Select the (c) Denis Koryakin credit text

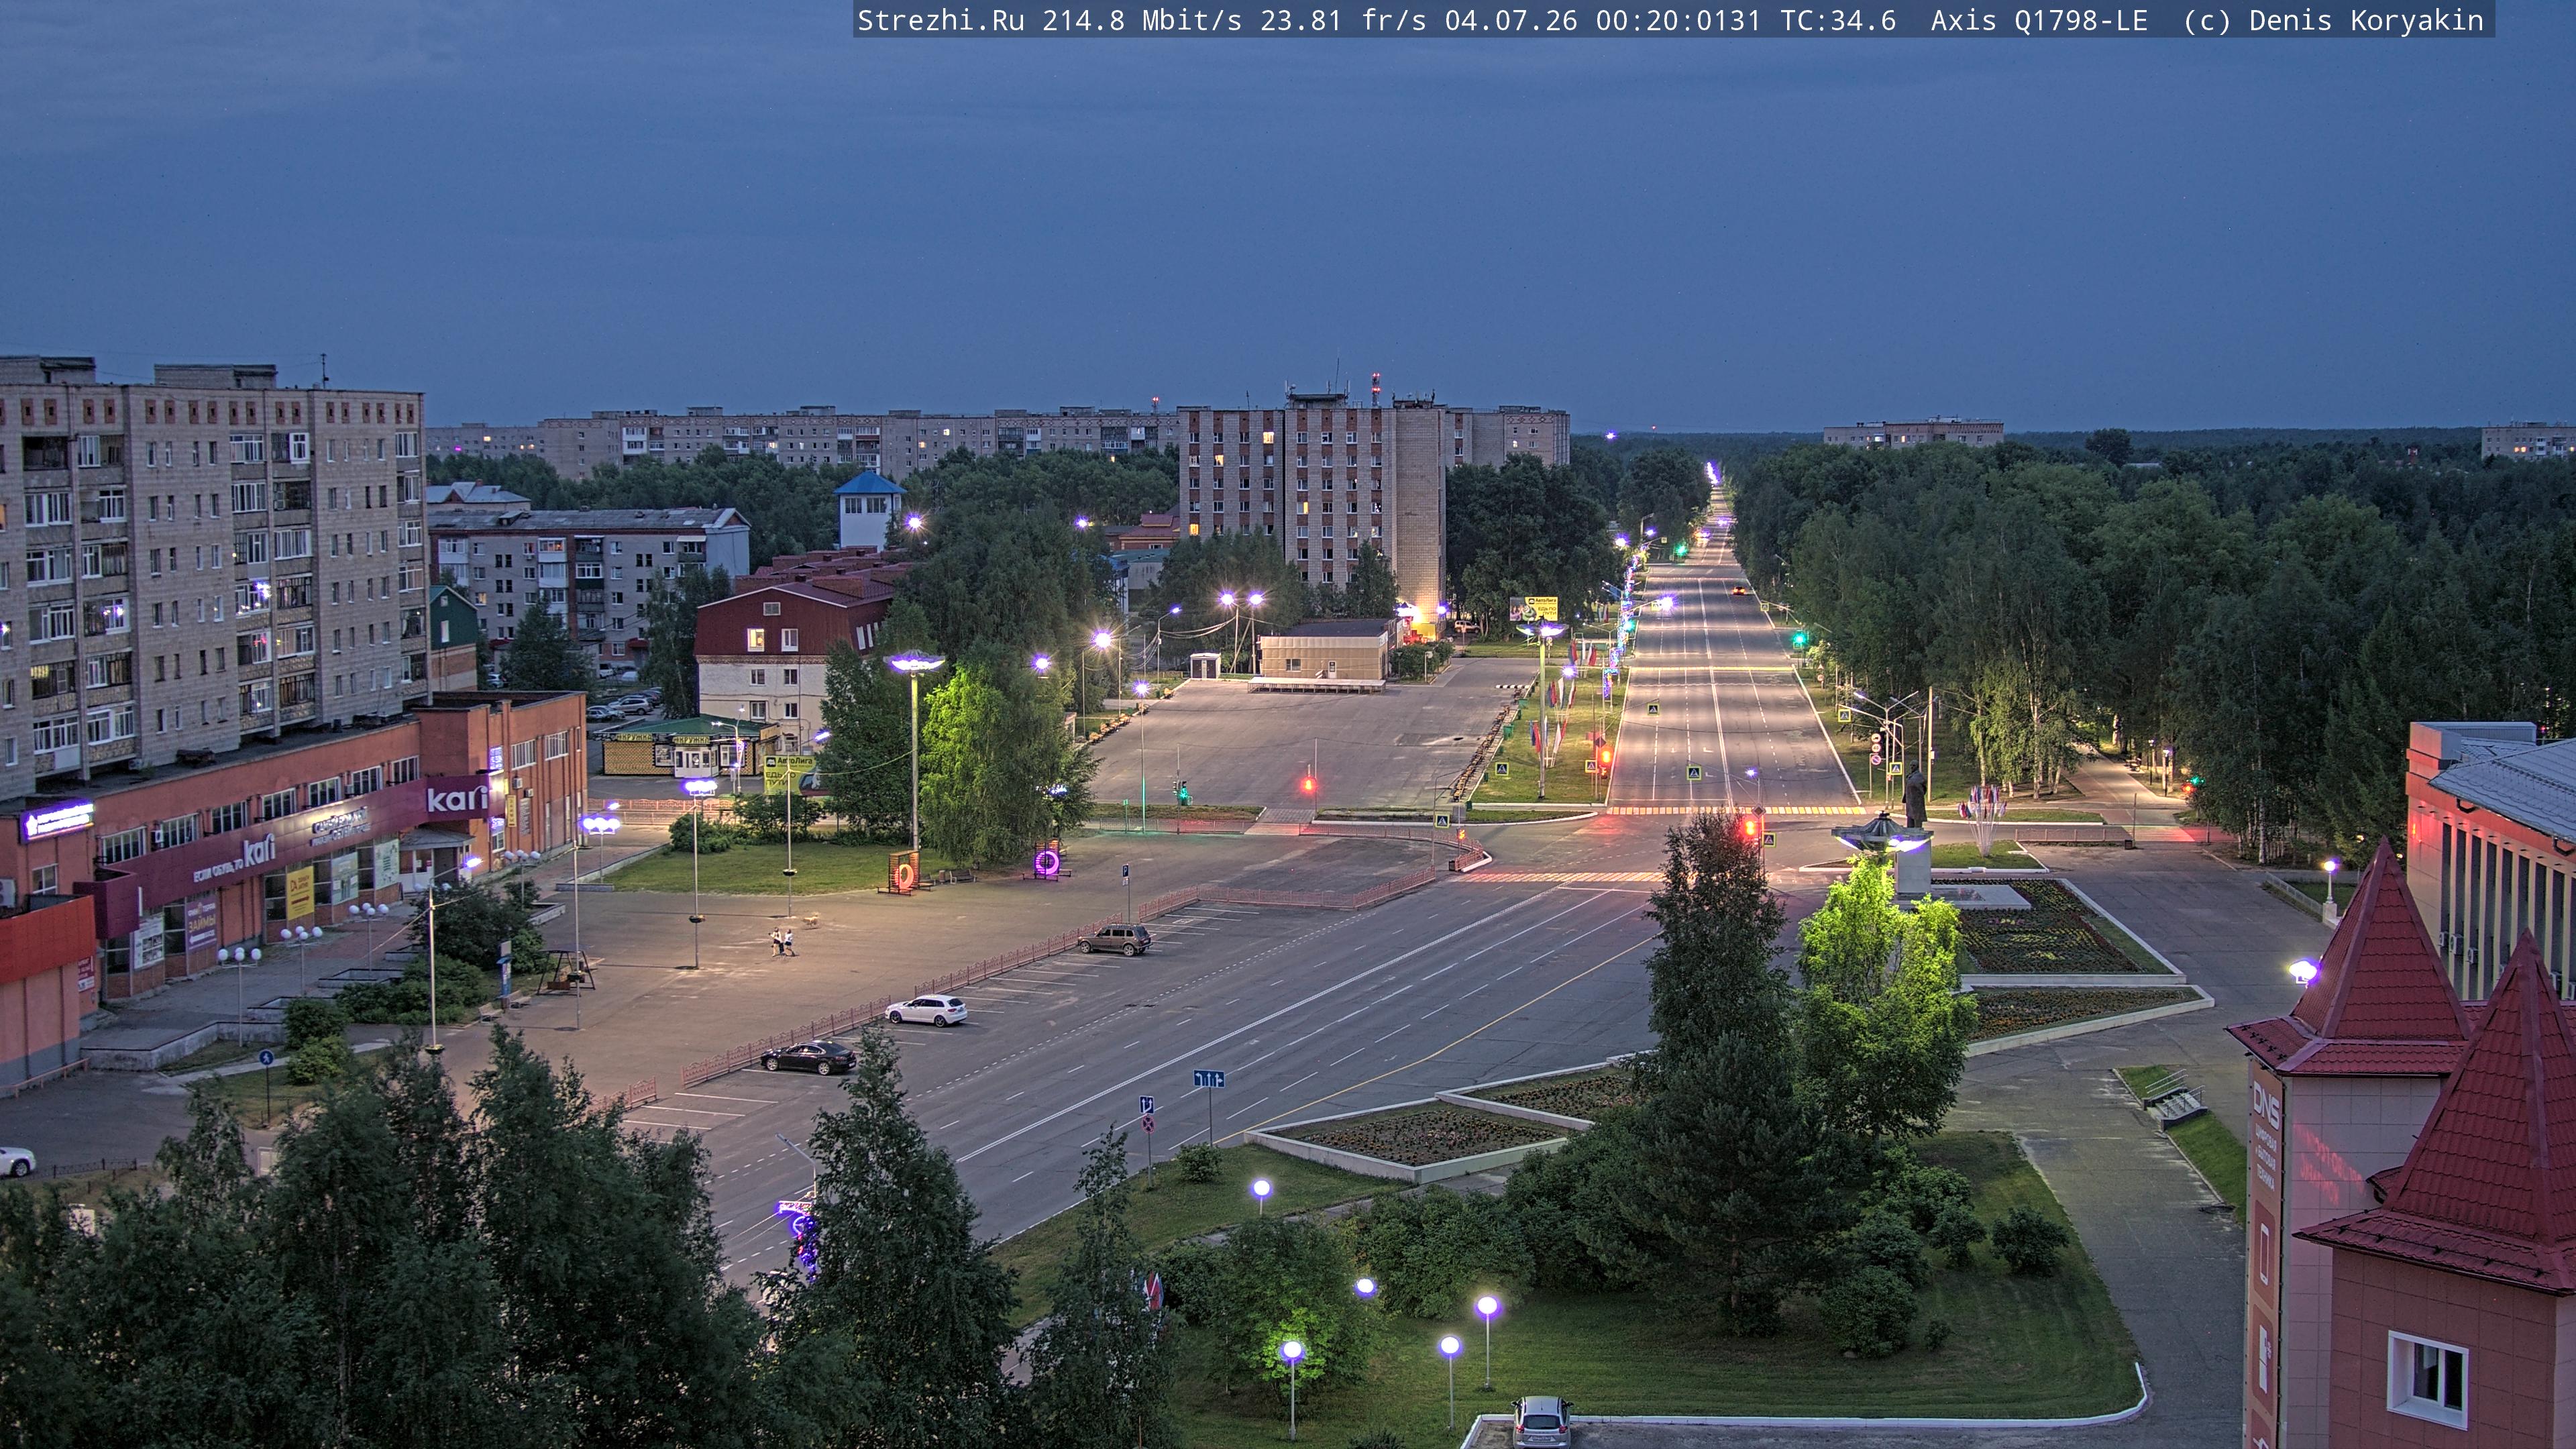click(x=2333, y=21)
